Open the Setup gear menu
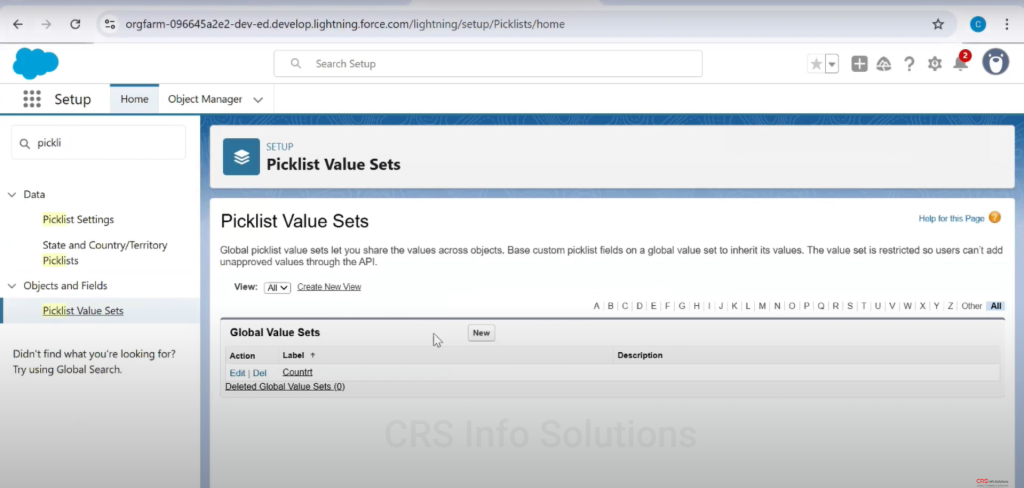 935,63
